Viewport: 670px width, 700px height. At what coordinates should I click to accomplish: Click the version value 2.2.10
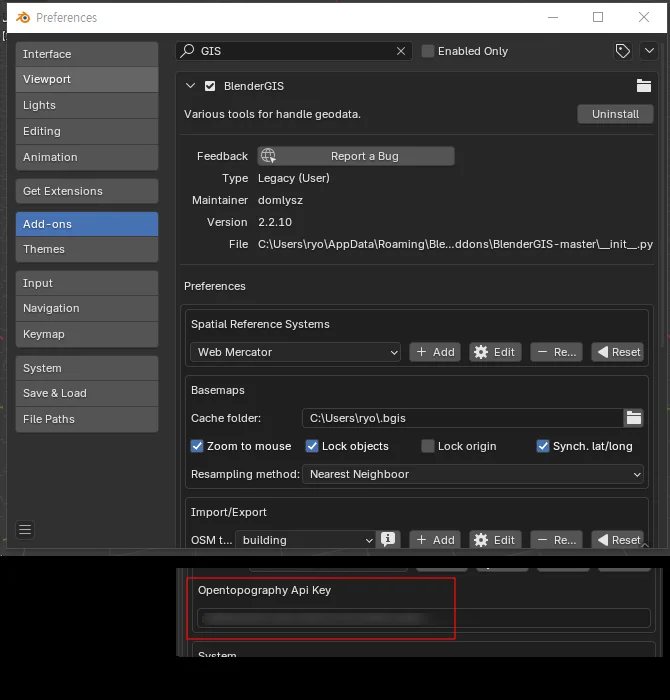pyautogui.click(x=275, y=222)
